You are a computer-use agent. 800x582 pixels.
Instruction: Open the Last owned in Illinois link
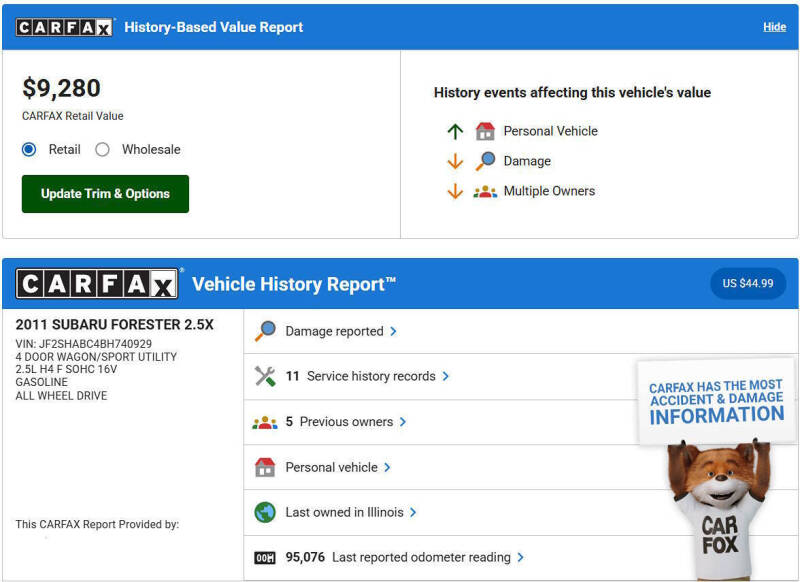[x=344, y=512]
